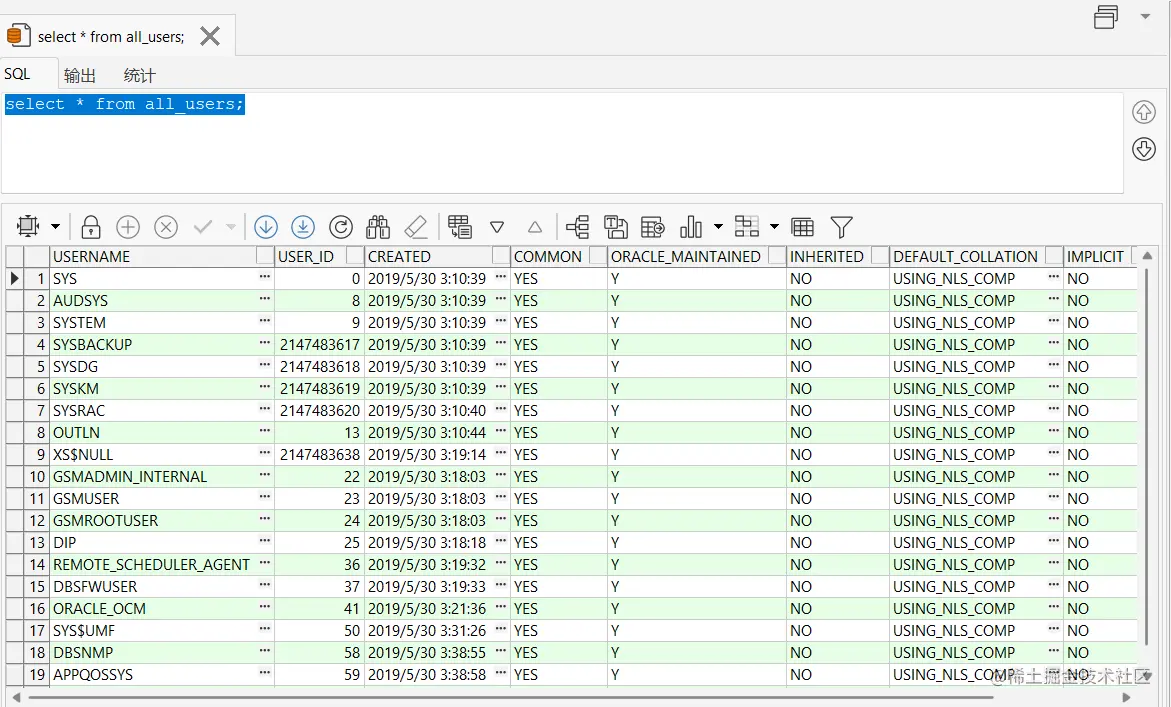Click inside the SQL editor text area

562,142
